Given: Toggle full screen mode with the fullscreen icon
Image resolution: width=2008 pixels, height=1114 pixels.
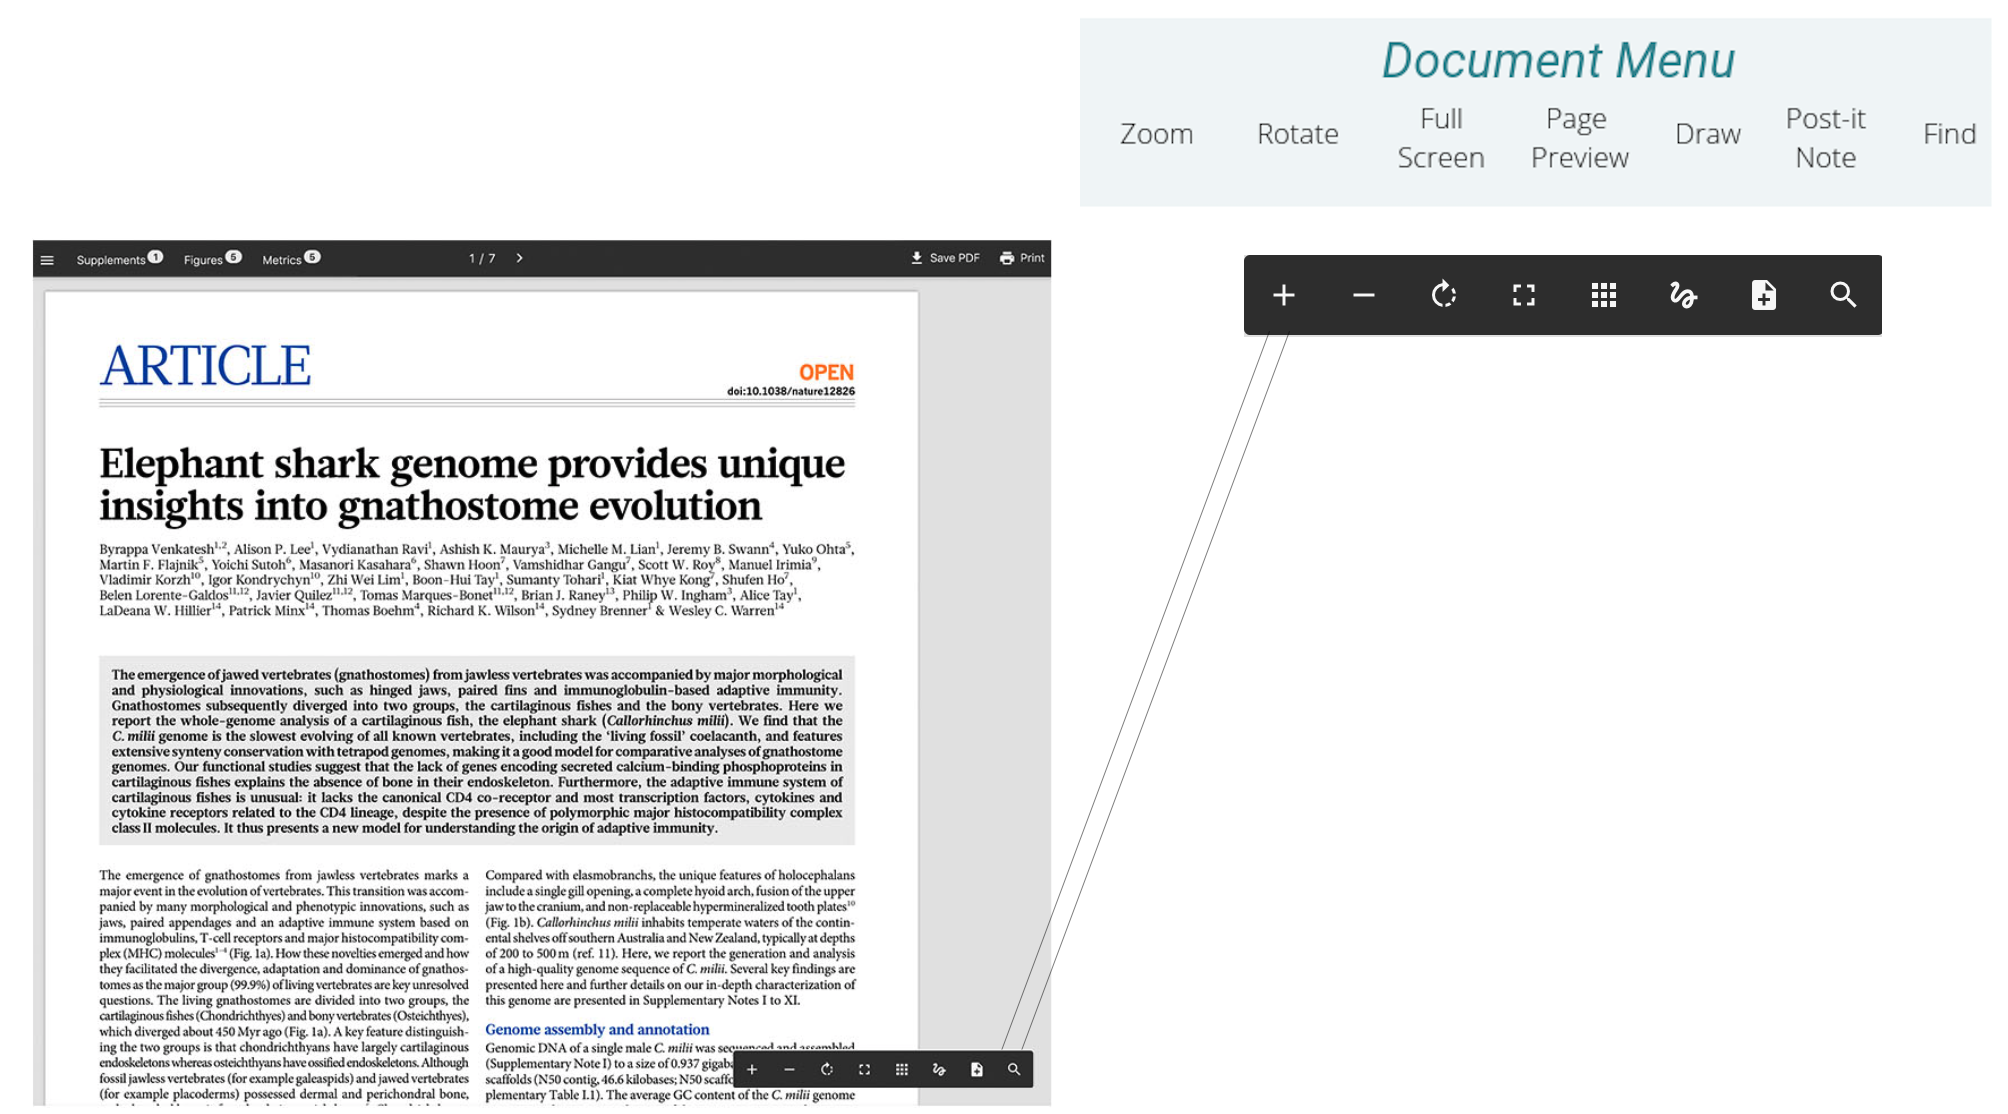Looking at the screenshot, I should click(1523, 295).
